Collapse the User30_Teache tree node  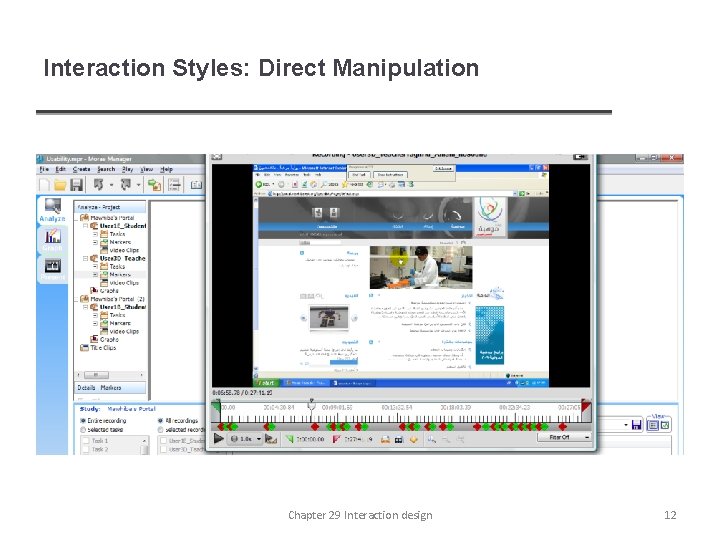coord(85,259)
